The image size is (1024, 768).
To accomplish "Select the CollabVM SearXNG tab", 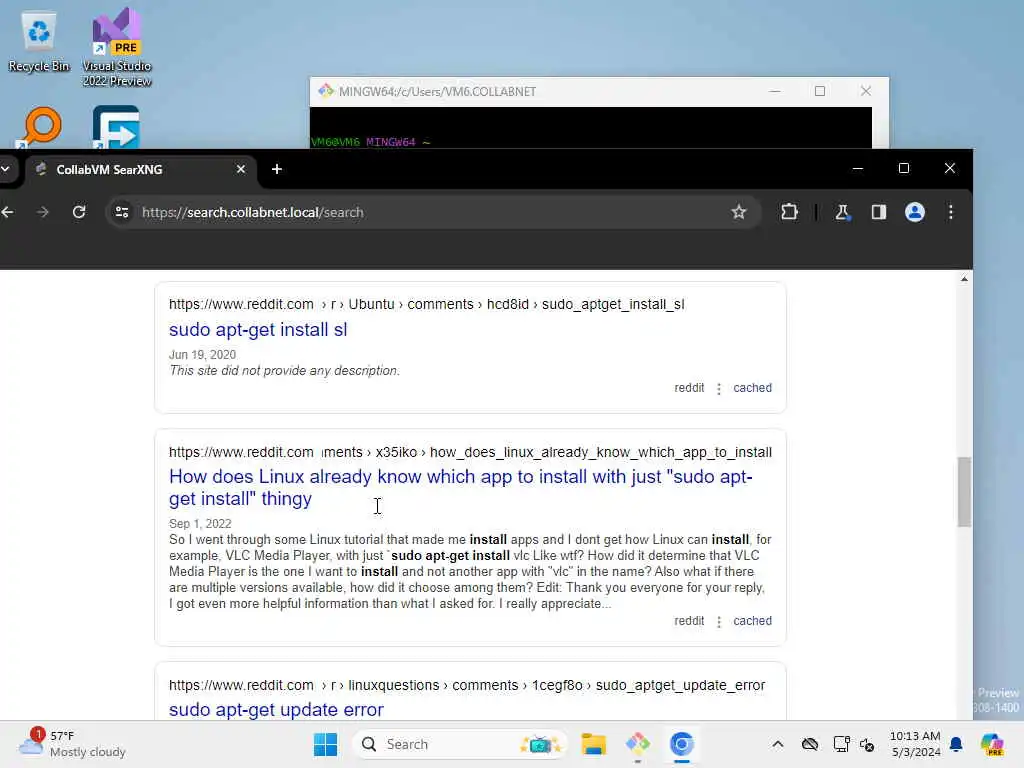I will [140, 169].
